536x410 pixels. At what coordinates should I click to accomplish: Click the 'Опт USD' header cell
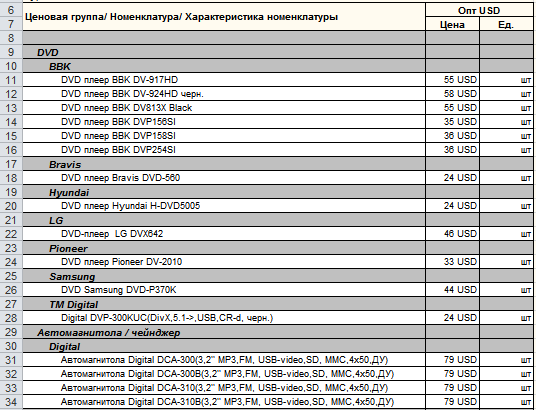click(479, 10)
